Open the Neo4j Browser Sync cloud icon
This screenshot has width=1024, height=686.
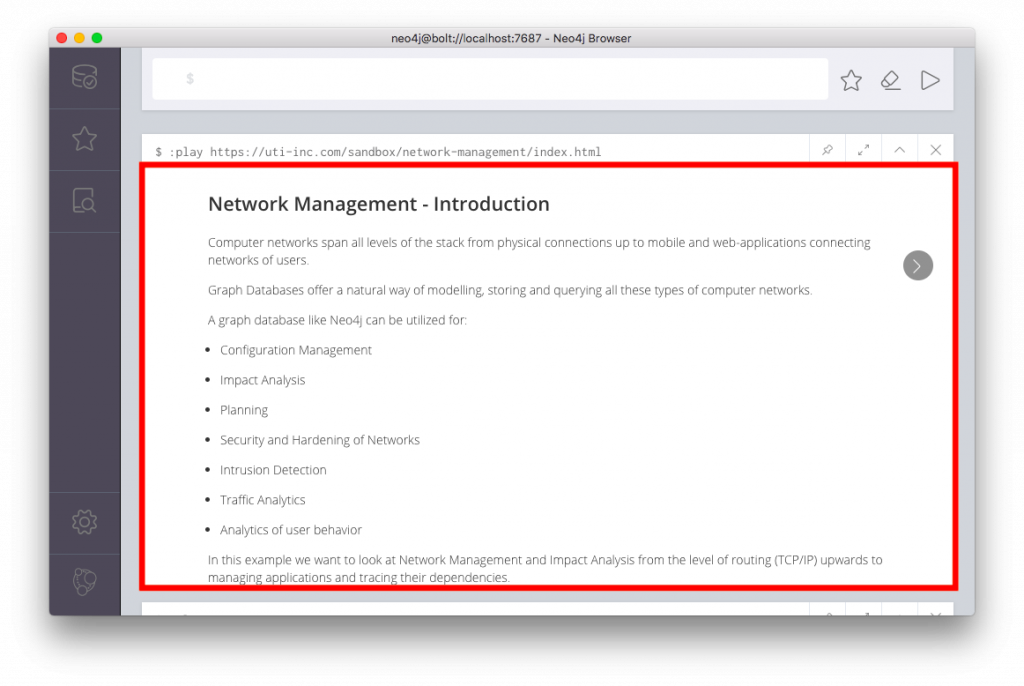pyautogui.click(x=85, y=582)
